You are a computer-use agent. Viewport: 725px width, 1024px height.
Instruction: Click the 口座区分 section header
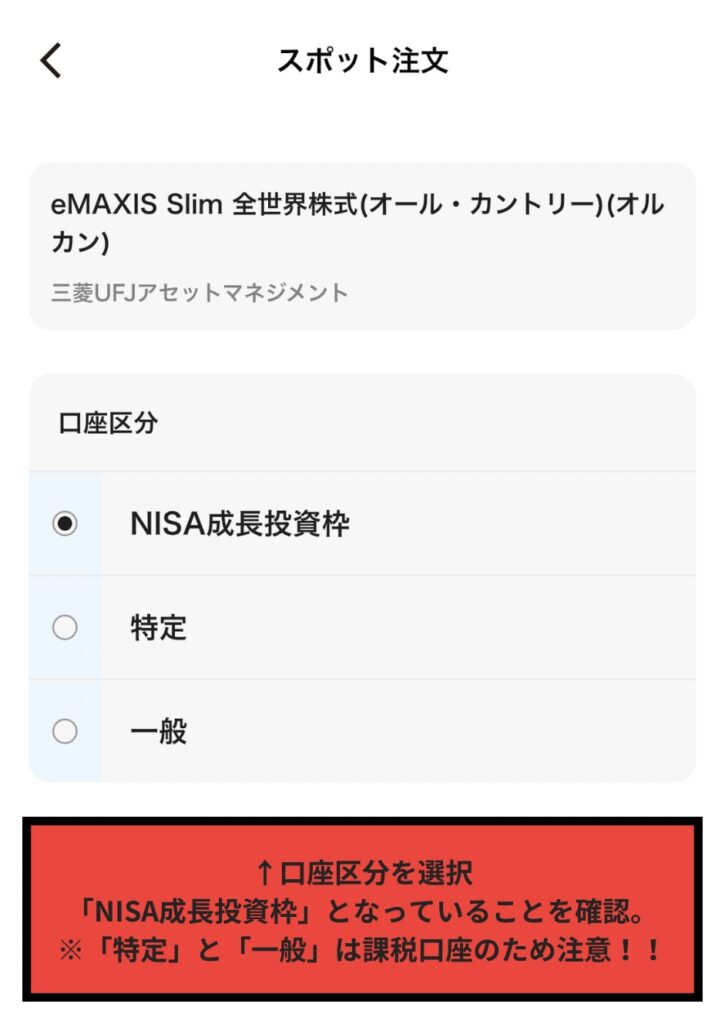[108, 423]
